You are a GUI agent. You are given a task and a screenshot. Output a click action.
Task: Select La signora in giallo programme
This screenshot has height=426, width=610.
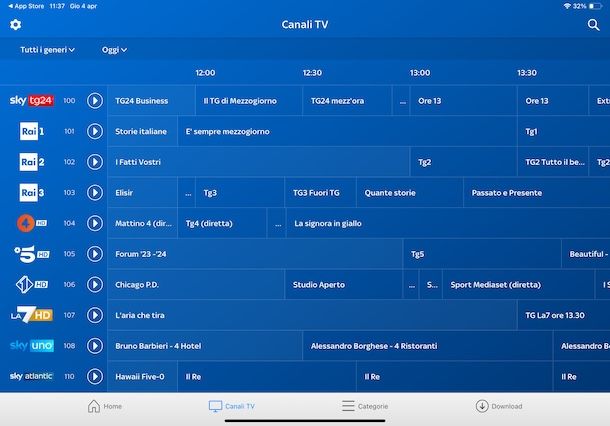point(448,223)
